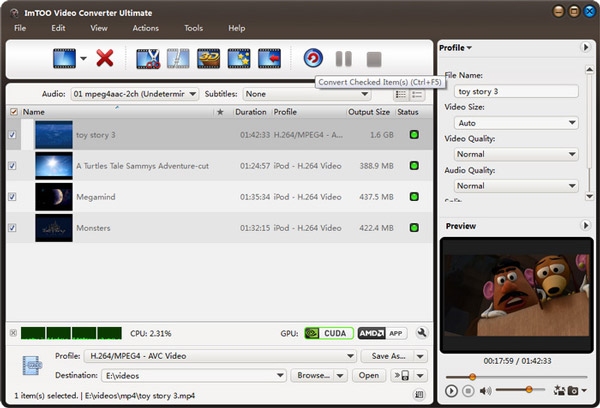Click Convert Checked Items button
Screen dimensions: 600x408
point(313,58)
